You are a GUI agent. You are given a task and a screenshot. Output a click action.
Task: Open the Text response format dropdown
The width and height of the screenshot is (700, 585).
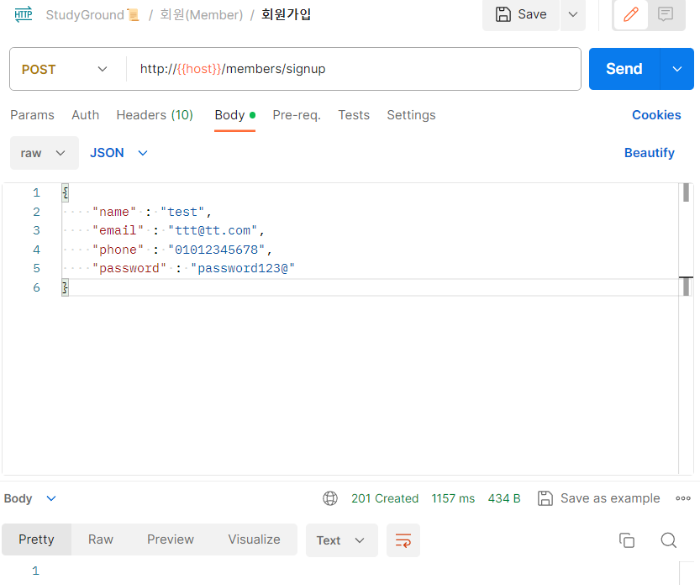point(342,540)
